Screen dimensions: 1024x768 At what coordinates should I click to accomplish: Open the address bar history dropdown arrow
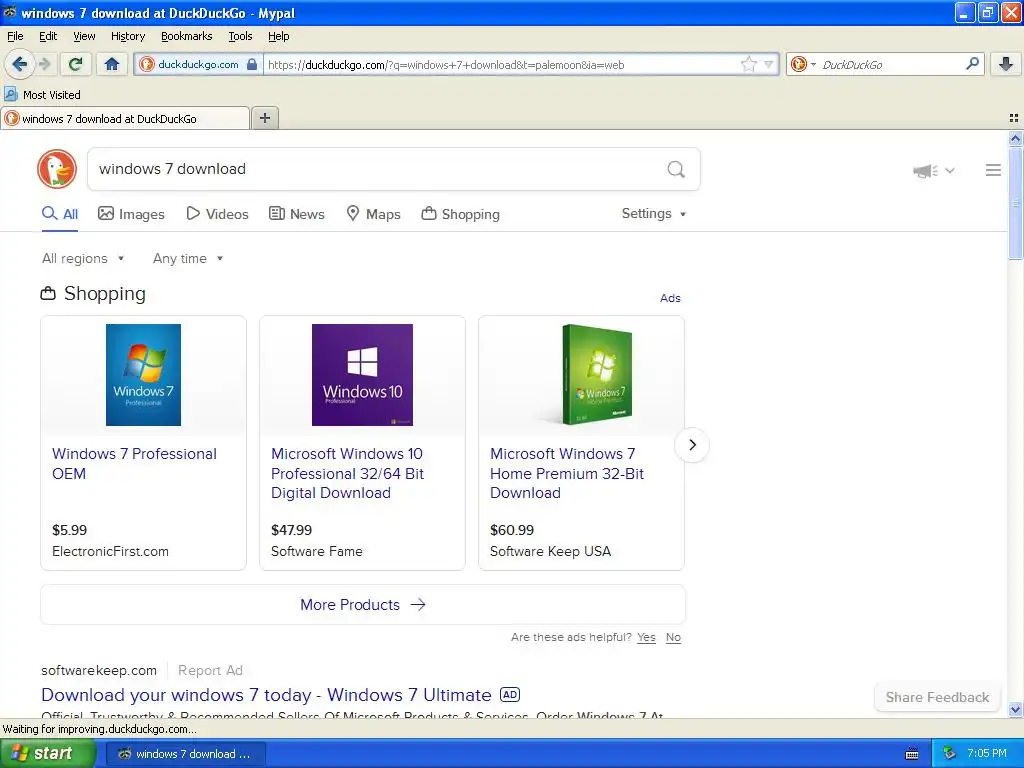coord(769,64)
